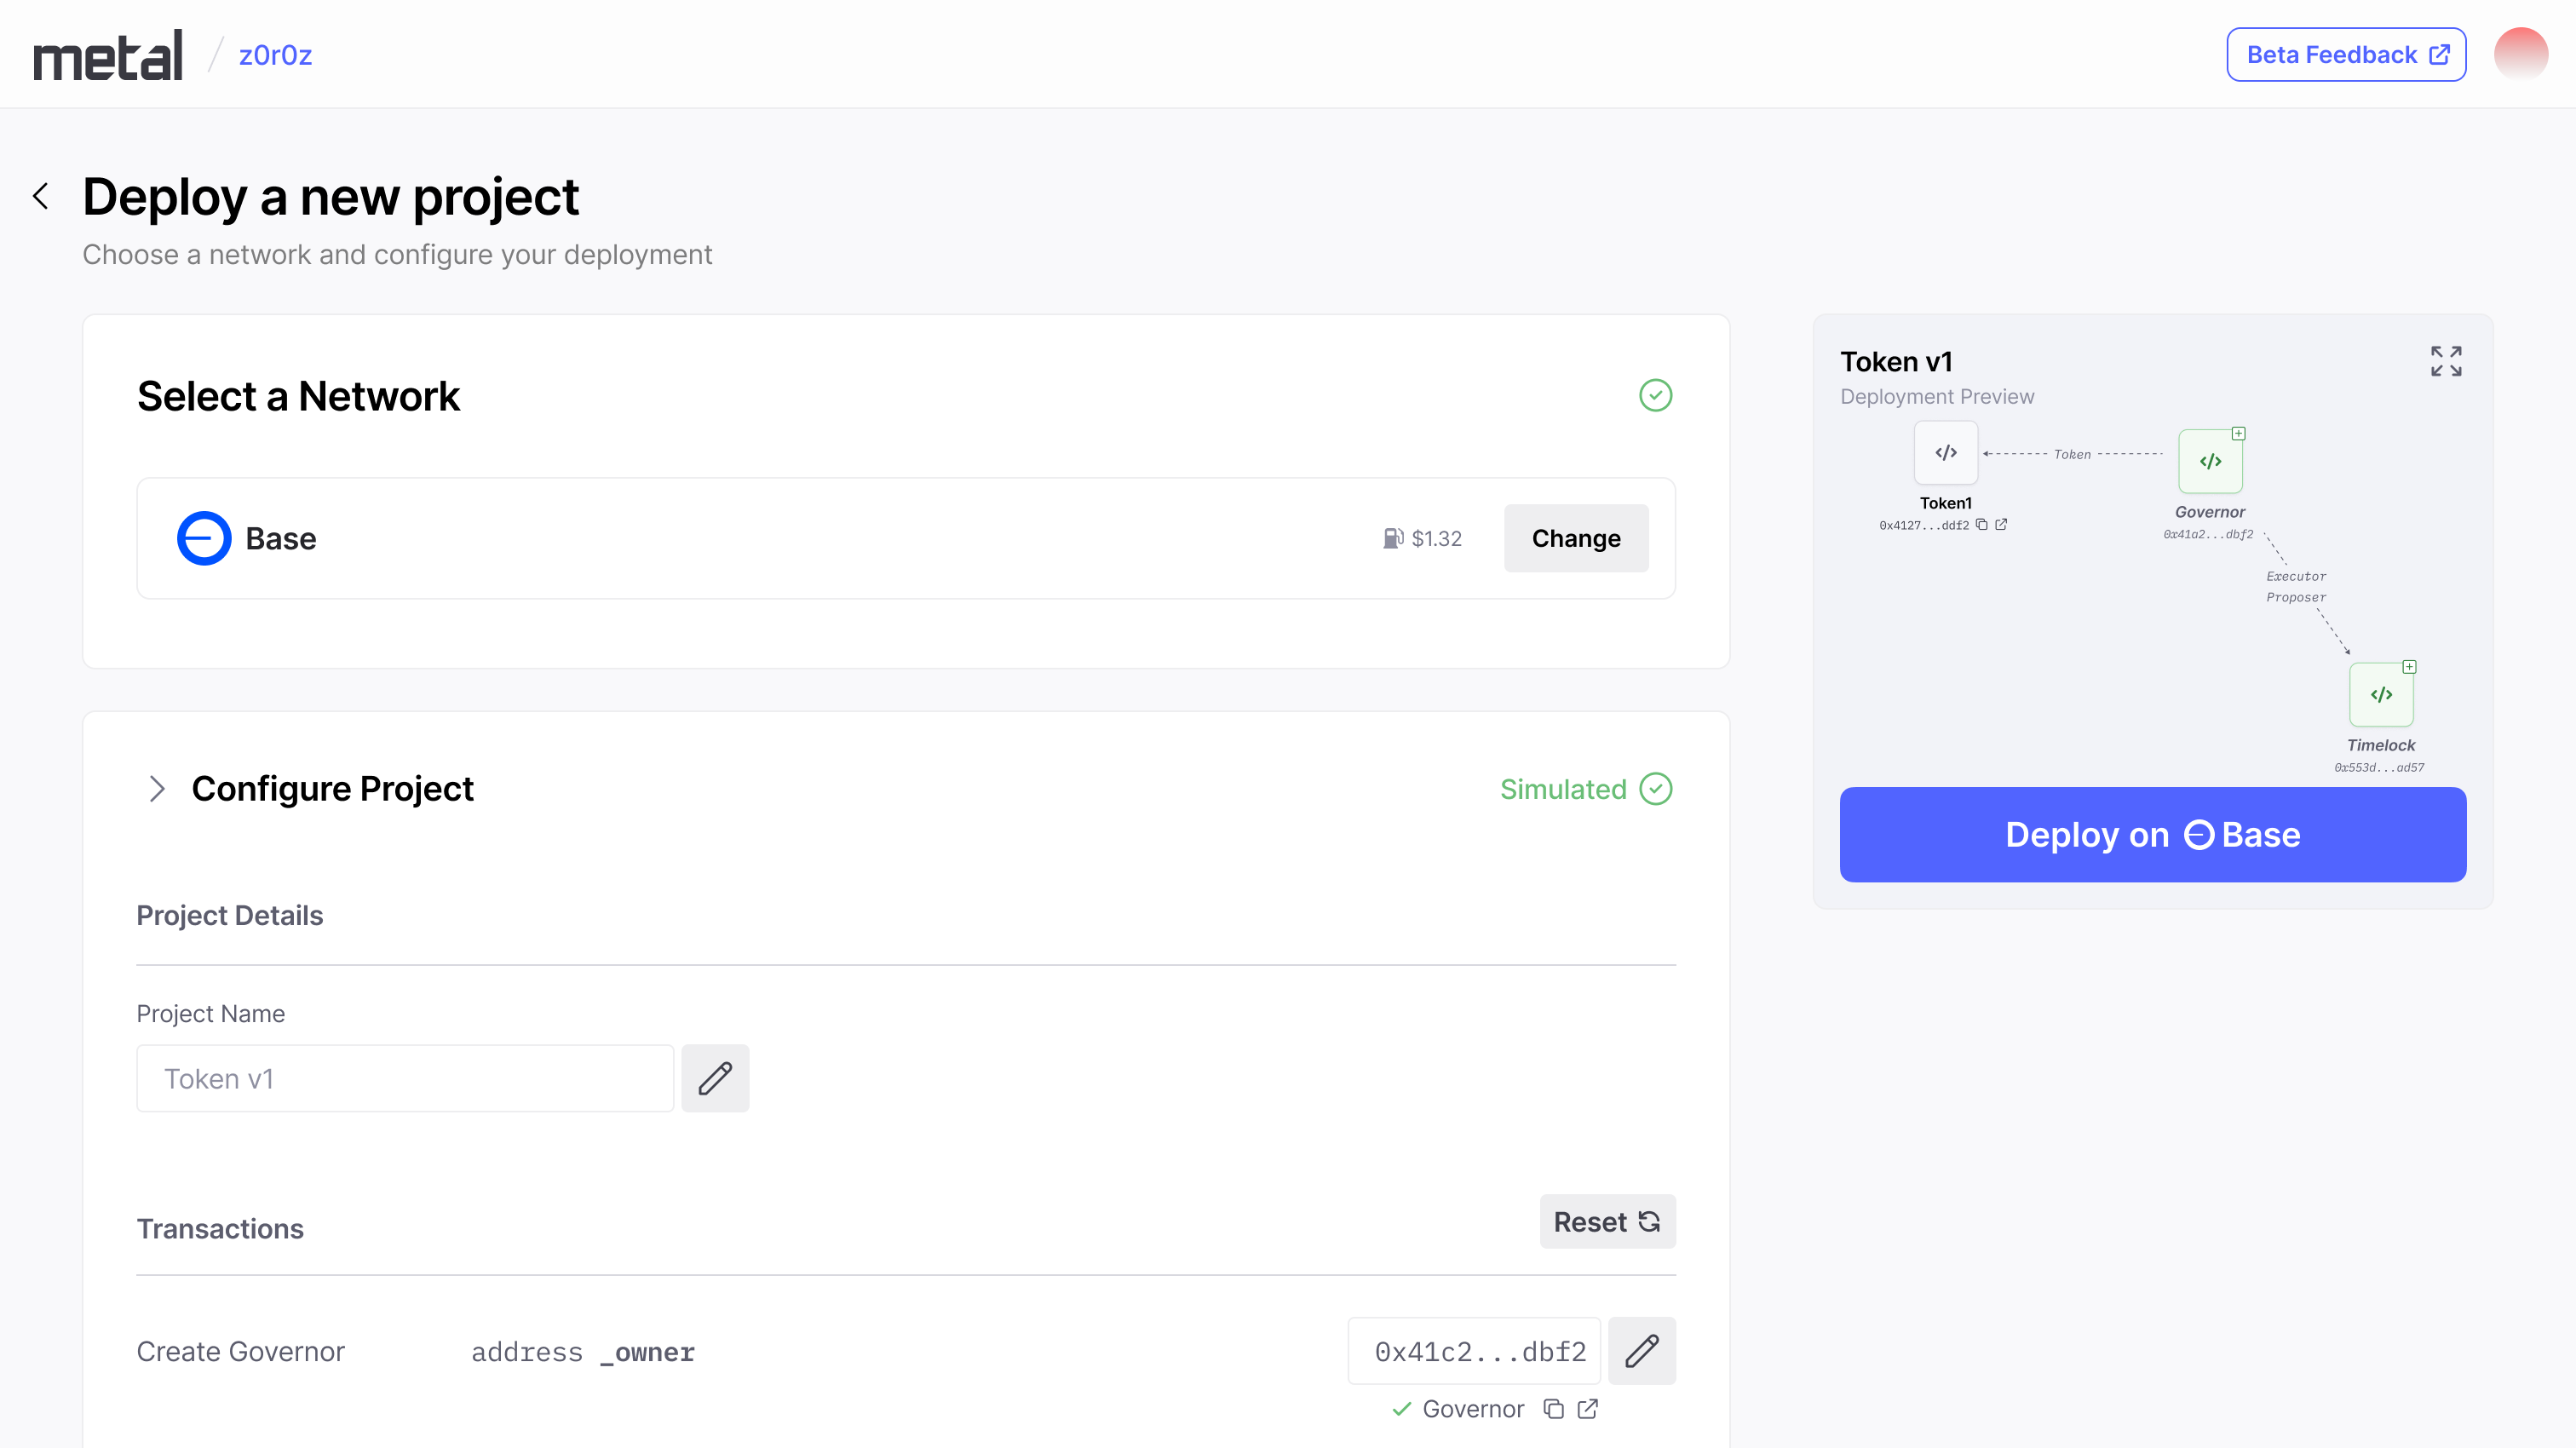The height and width of the screenshot is (1448, 2576).
Task: Click the metal logo
Action: 108,55
